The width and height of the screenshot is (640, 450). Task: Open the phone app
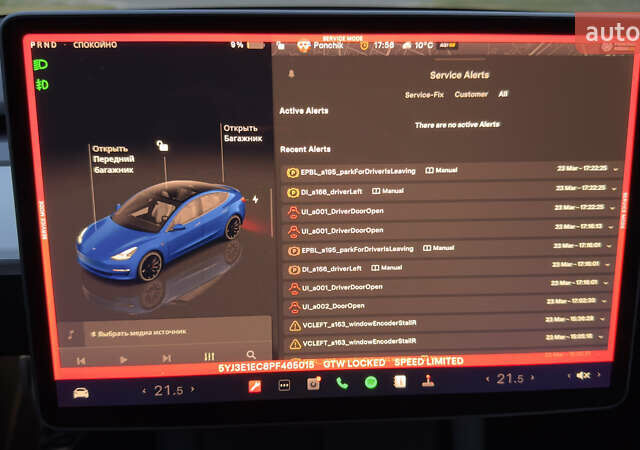(342, 383)
